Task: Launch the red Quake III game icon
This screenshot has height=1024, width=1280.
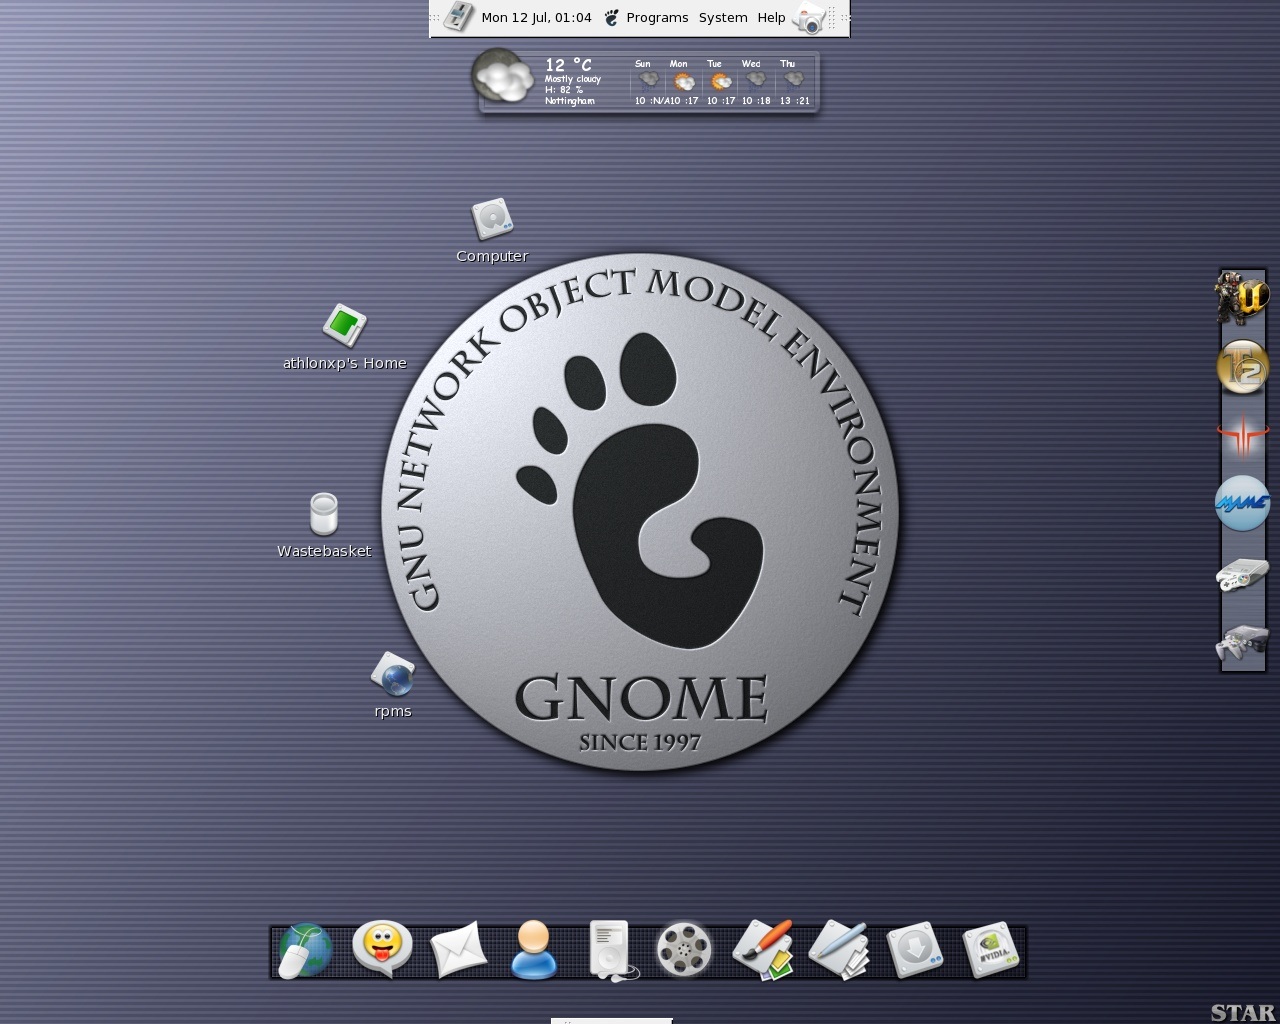Action: 1243,437
